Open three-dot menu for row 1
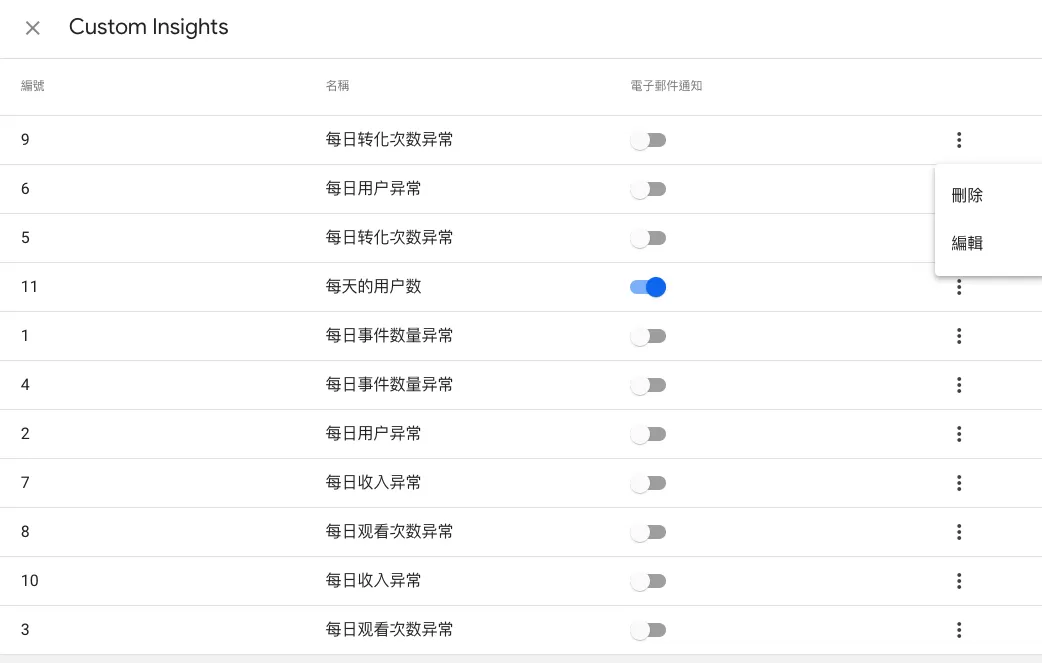 click(959, 336)
